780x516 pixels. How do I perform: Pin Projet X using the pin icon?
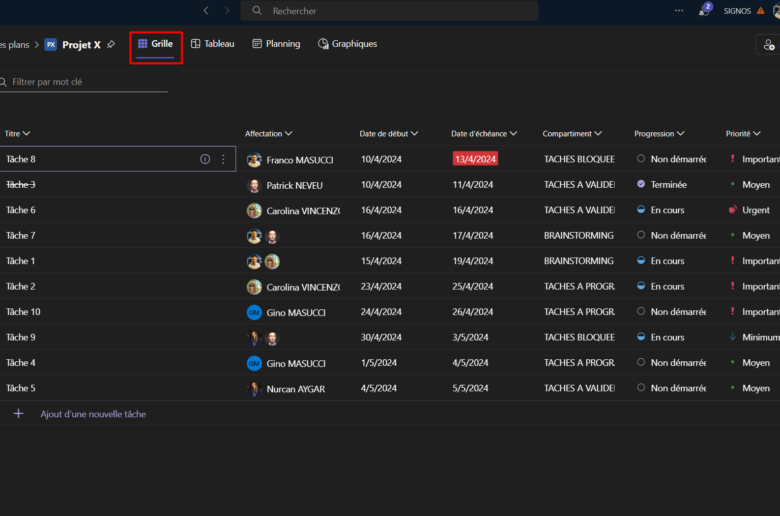(111, 45)
